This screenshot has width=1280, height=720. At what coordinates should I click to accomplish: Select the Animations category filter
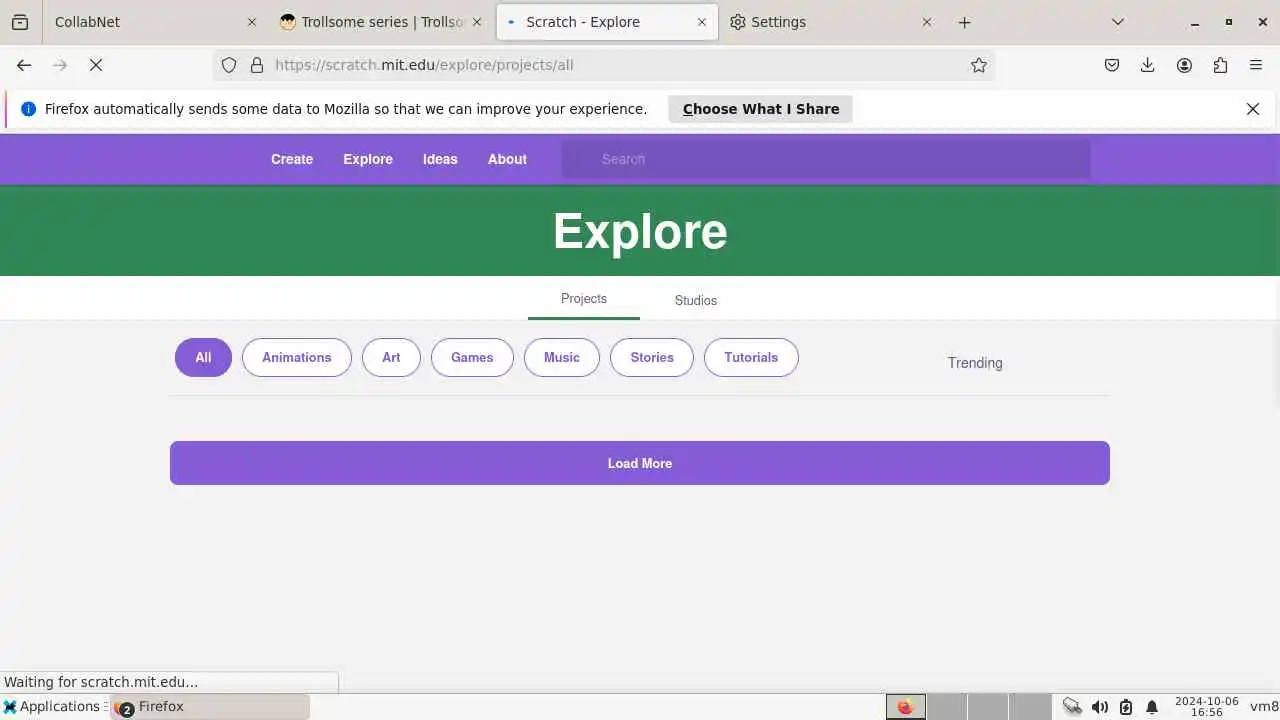[297, 357]
